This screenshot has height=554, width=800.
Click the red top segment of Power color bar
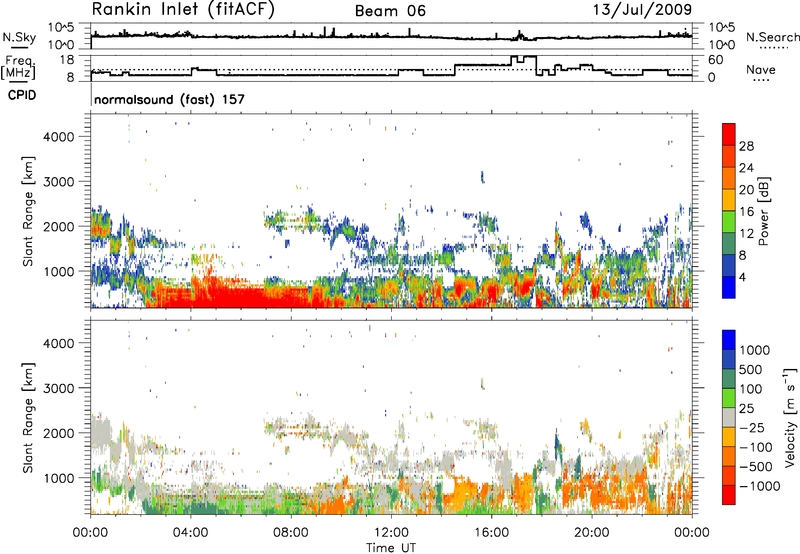pos(729,134)
